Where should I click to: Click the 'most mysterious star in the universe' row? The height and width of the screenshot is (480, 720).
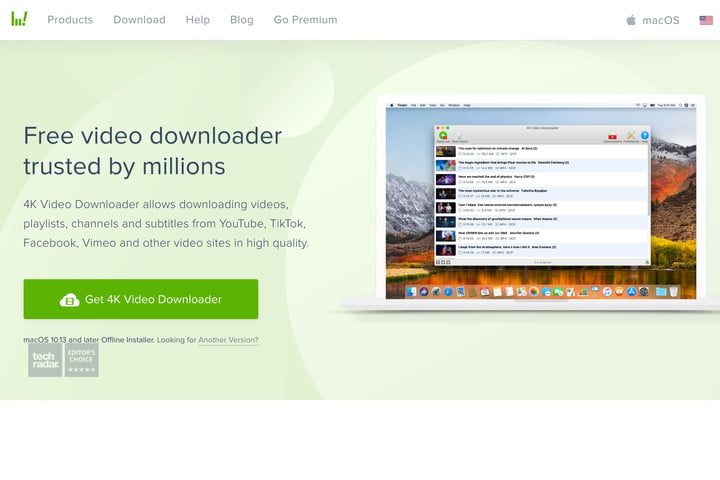542,193
